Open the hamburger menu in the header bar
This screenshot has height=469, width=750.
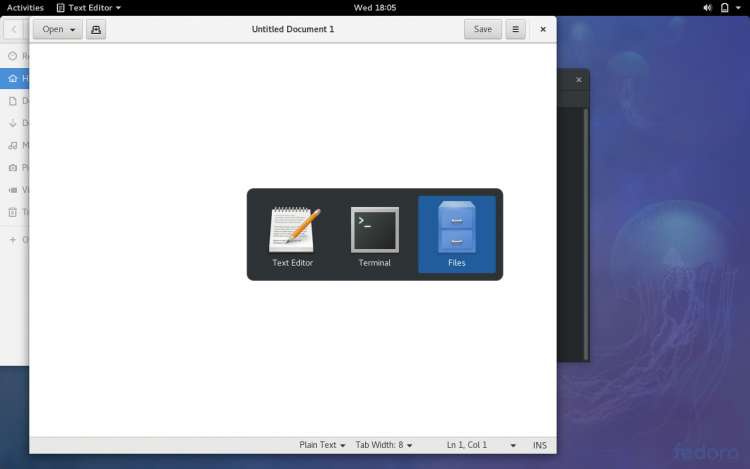(x=516, y=29)
